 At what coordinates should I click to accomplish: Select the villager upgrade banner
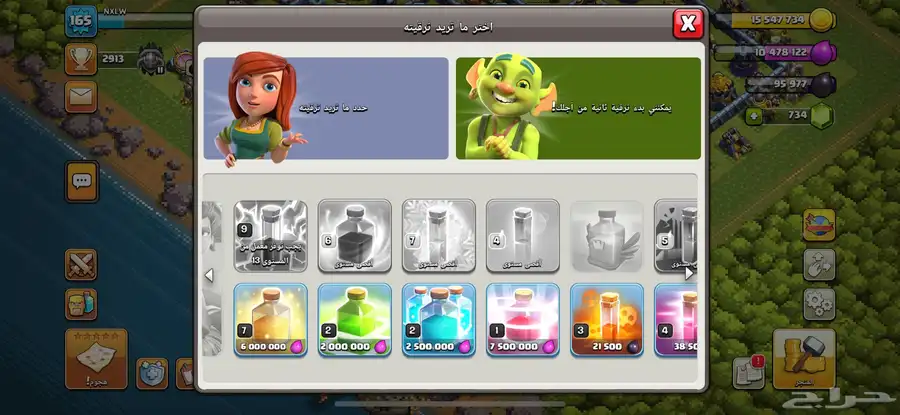click(326, 108)
